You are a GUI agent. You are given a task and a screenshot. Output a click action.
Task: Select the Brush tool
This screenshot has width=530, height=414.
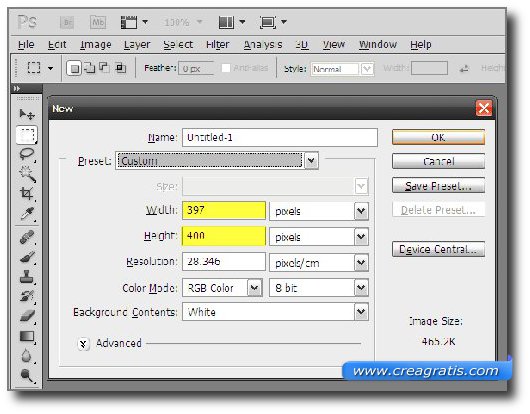27,257
